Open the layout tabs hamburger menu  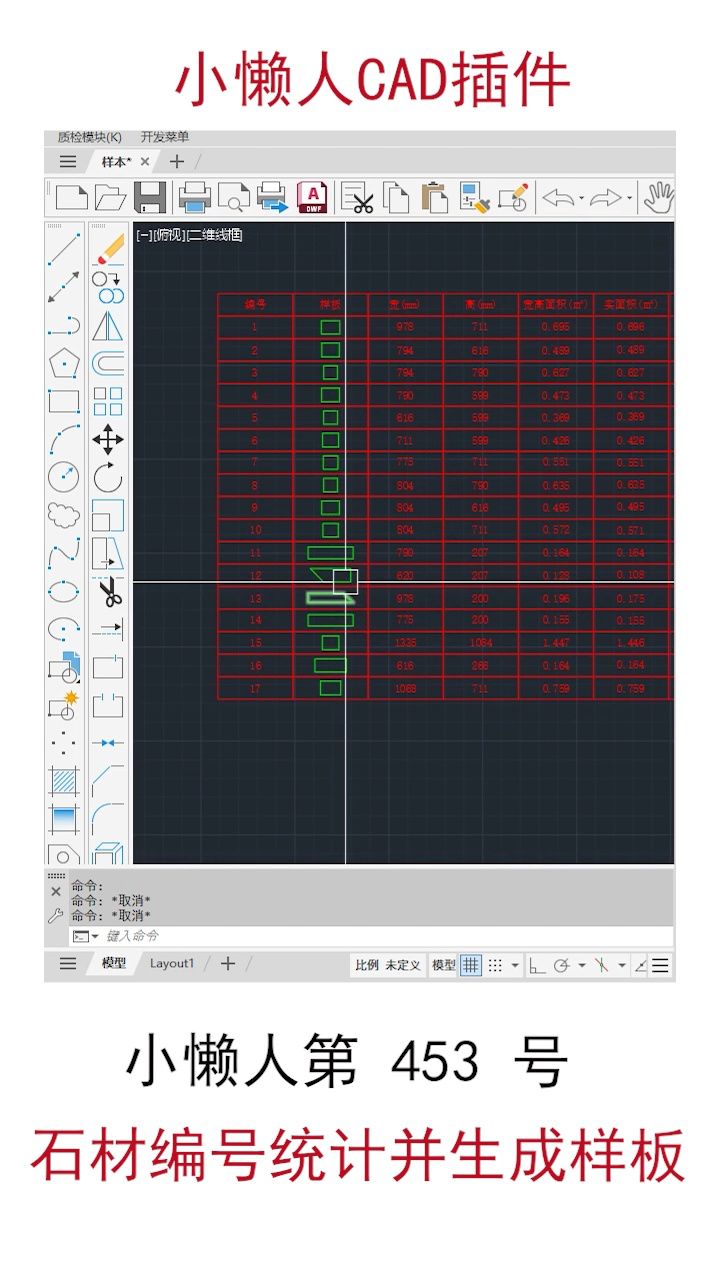pyautogui.click(x=67, y=964)
